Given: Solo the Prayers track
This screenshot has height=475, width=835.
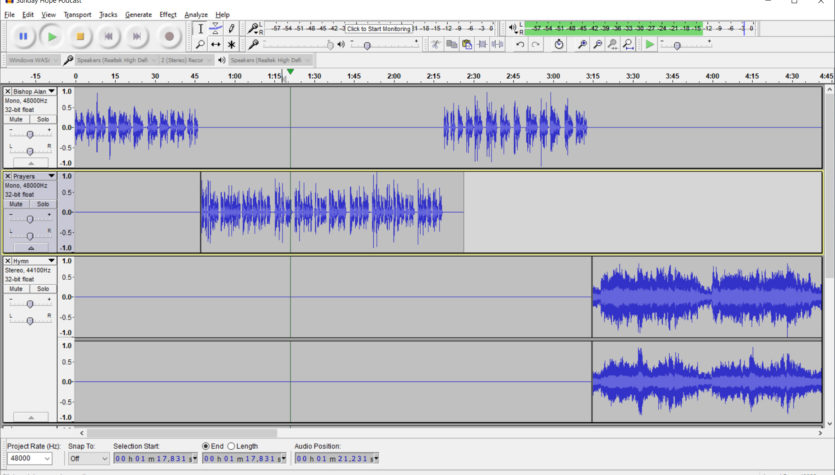Looking at the screenshot, I should click(x=43, y=204).
